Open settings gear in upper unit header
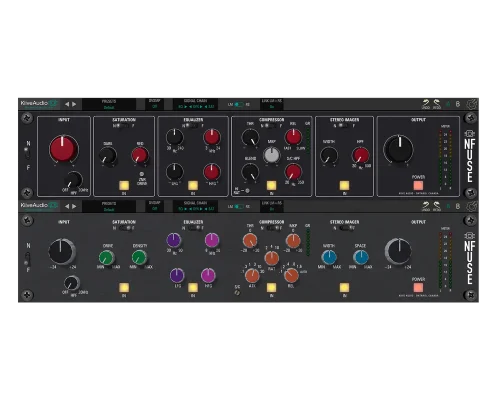Viewport: 500px width, 400px height. (472, 104)
